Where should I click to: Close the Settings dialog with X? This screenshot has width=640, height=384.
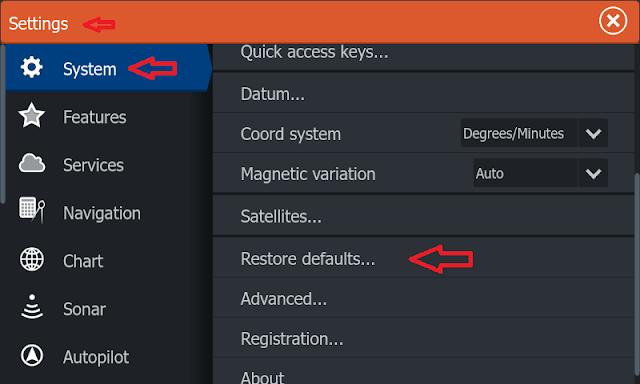(613, 20)
